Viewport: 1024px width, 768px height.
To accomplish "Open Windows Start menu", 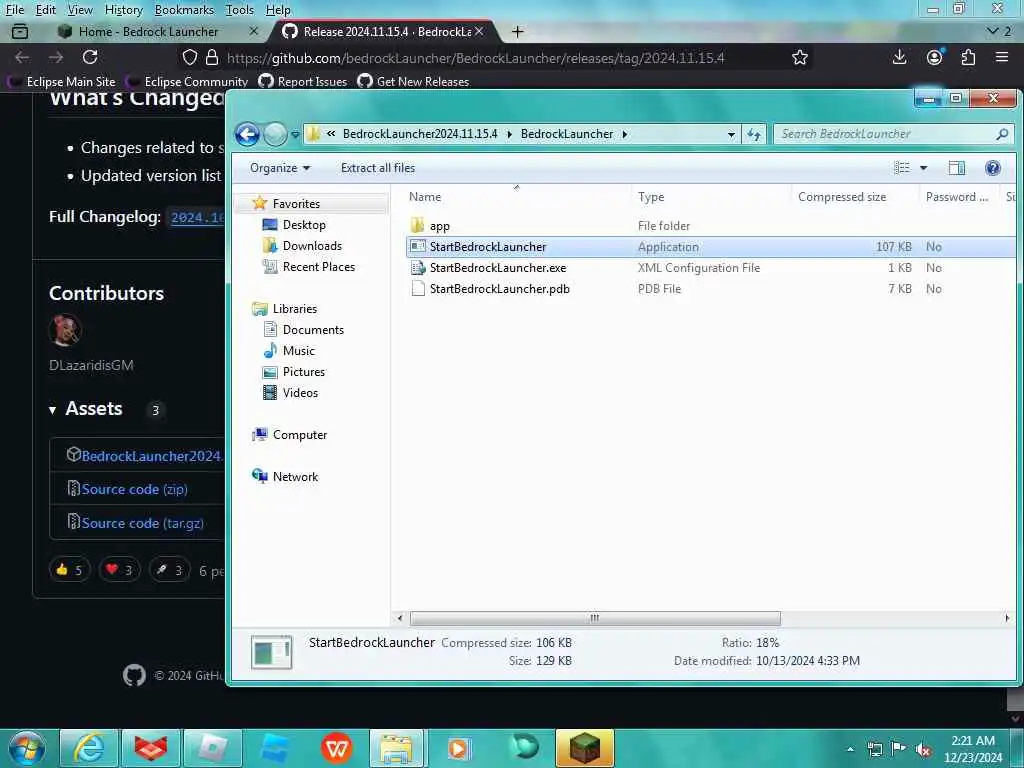I will pos(26,748).
